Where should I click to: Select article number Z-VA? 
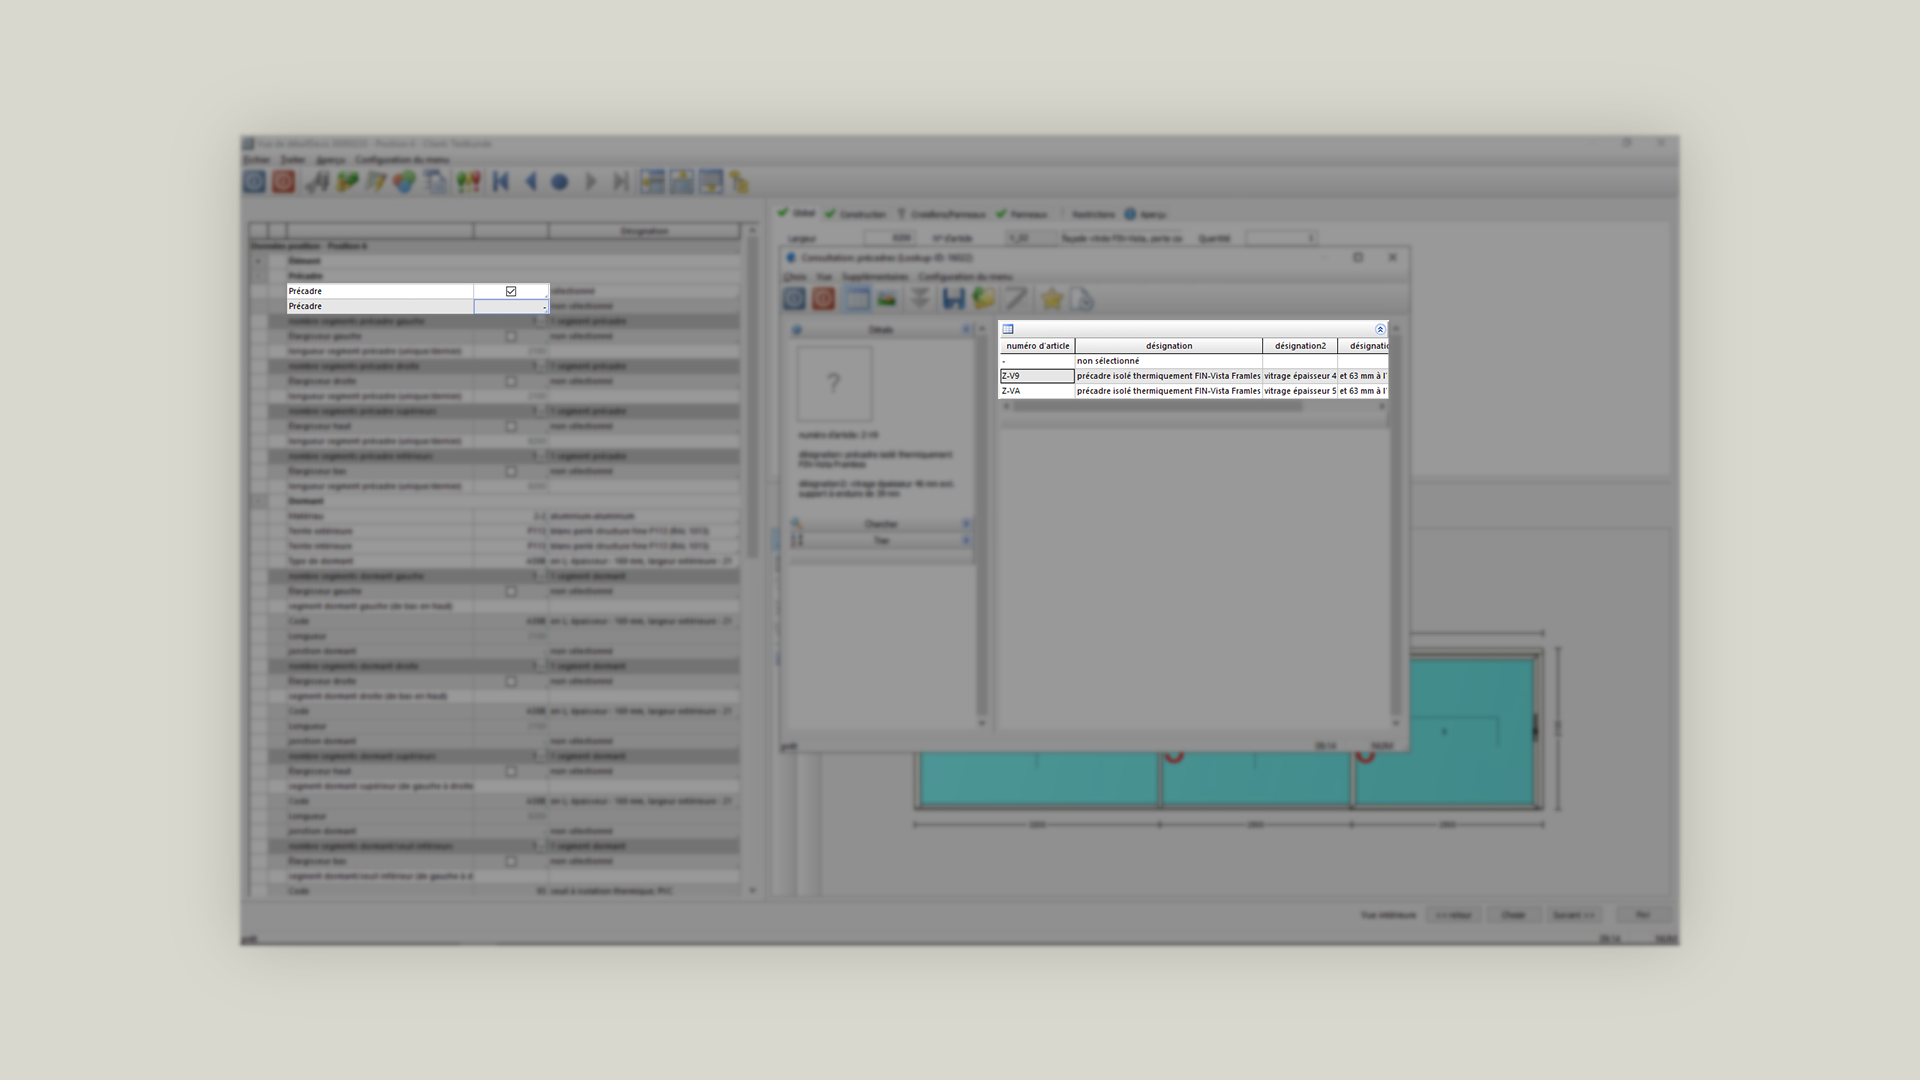coord(1037,391)
